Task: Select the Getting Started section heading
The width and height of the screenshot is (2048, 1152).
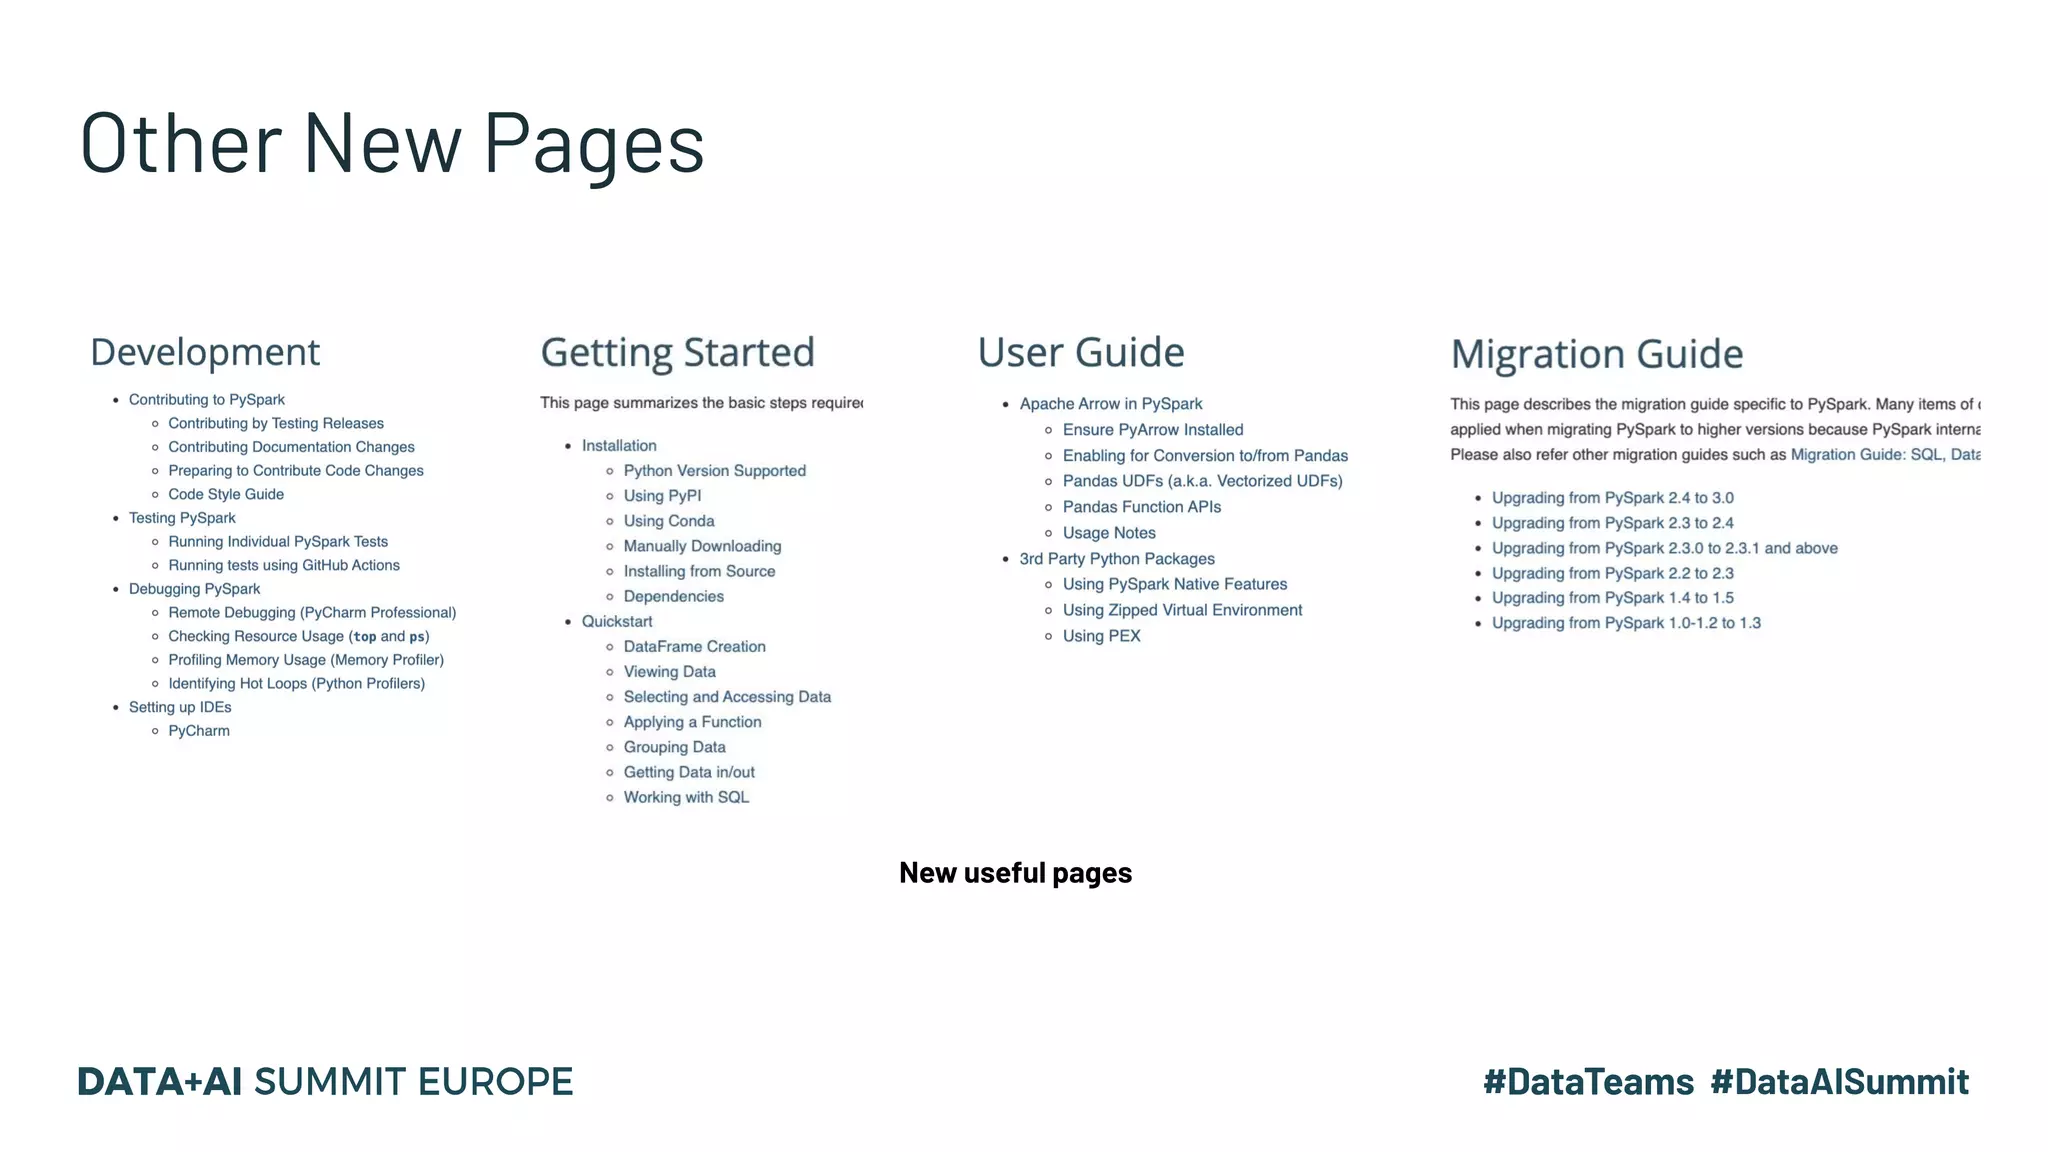Action: pyautogui.click(x=678, y=353)
